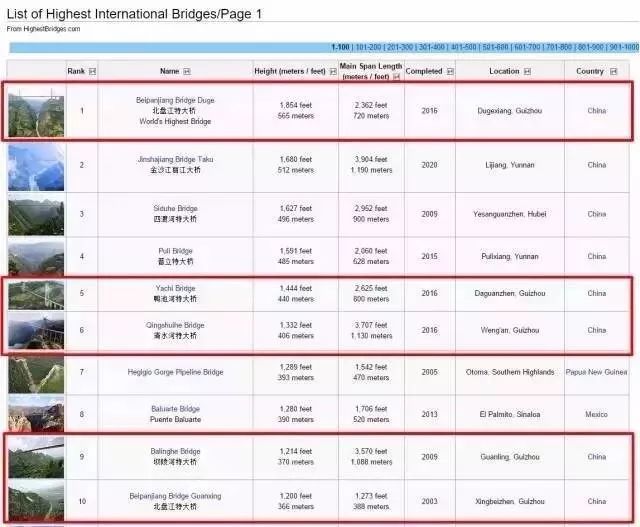Sort by Completed year using its icon
Image resolution: width=640 pixels, height=527 pixels.
448,72
